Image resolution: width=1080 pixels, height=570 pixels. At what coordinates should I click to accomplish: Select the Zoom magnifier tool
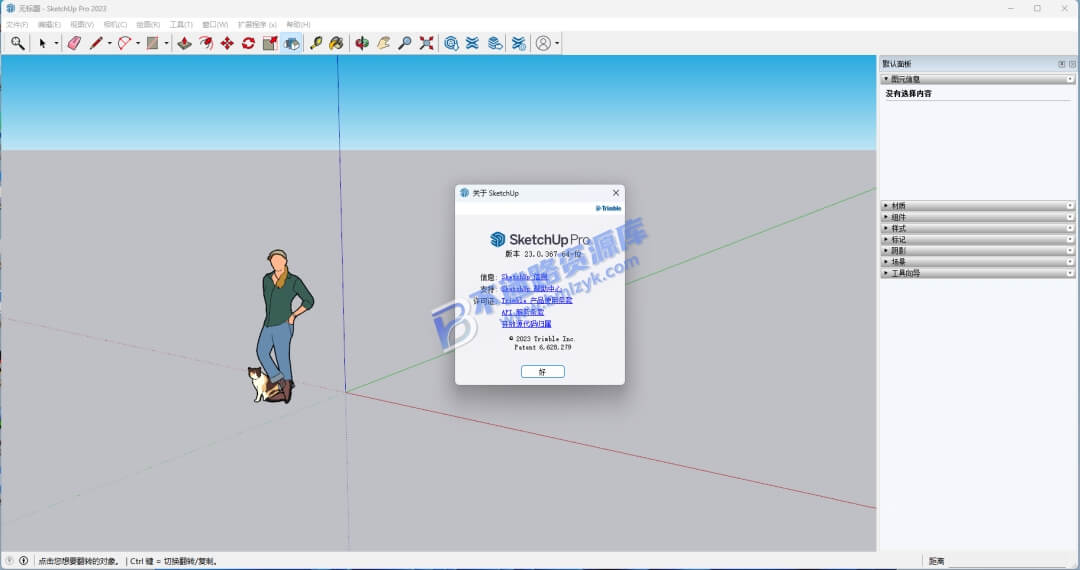(x=405, y=43)
